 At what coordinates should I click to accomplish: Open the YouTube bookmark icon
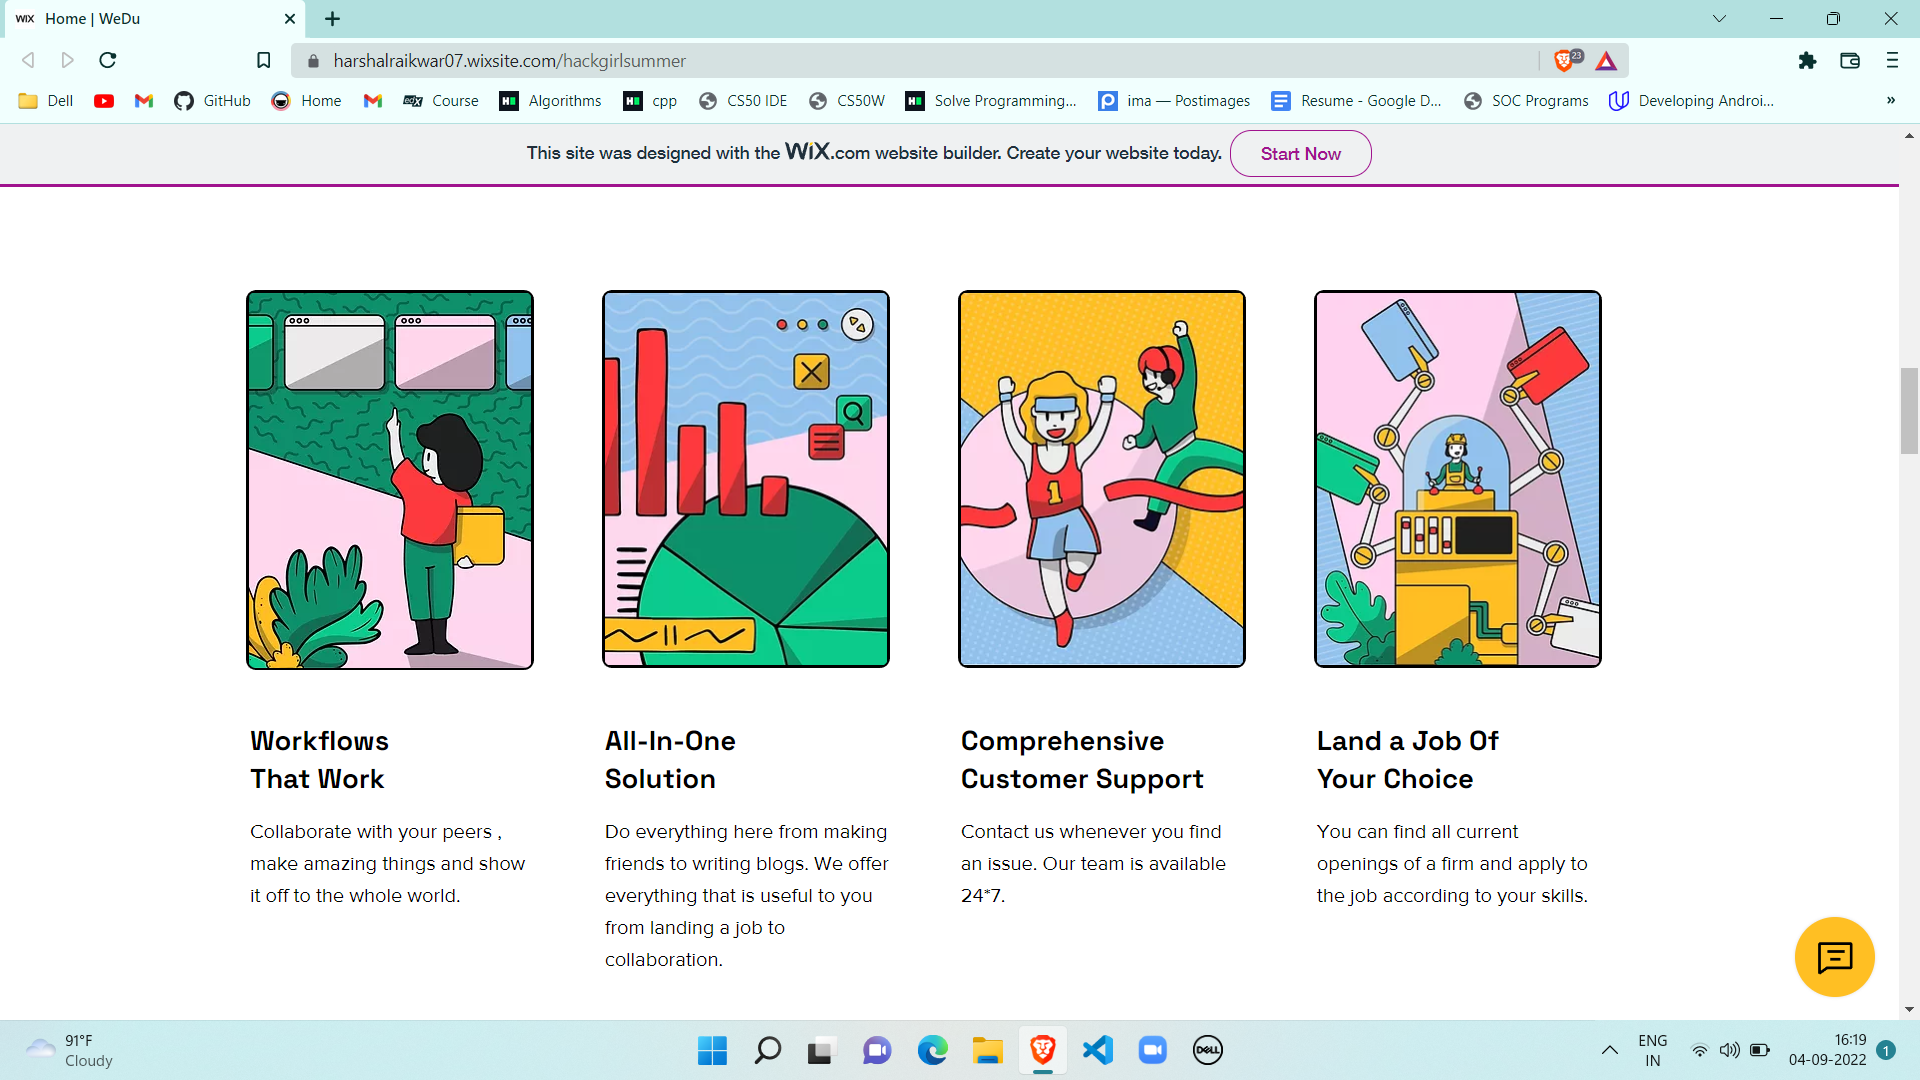[104, 101]
